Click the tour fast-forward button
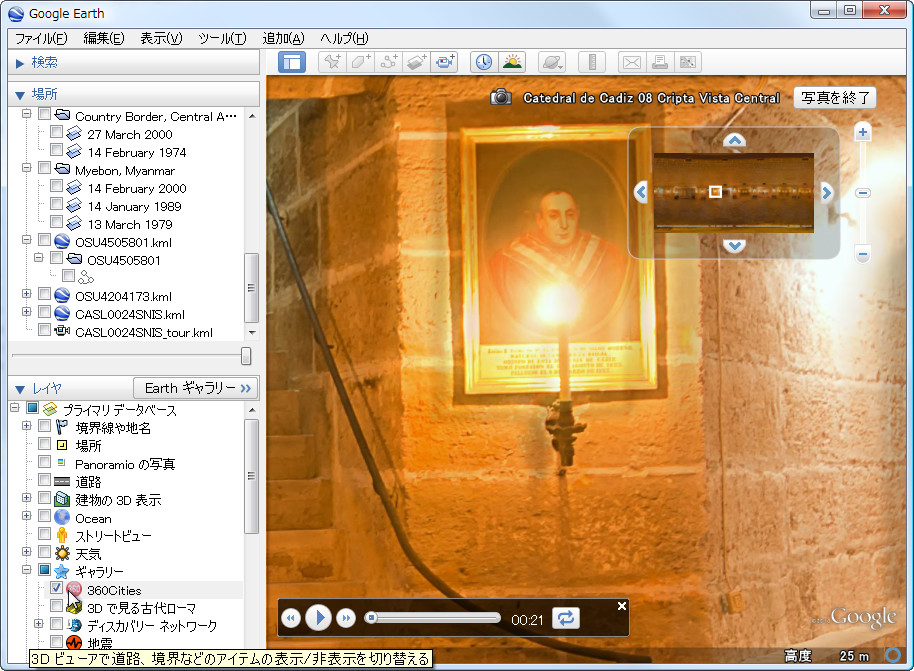Screen dimensions: 914x671 coord(346,619)
